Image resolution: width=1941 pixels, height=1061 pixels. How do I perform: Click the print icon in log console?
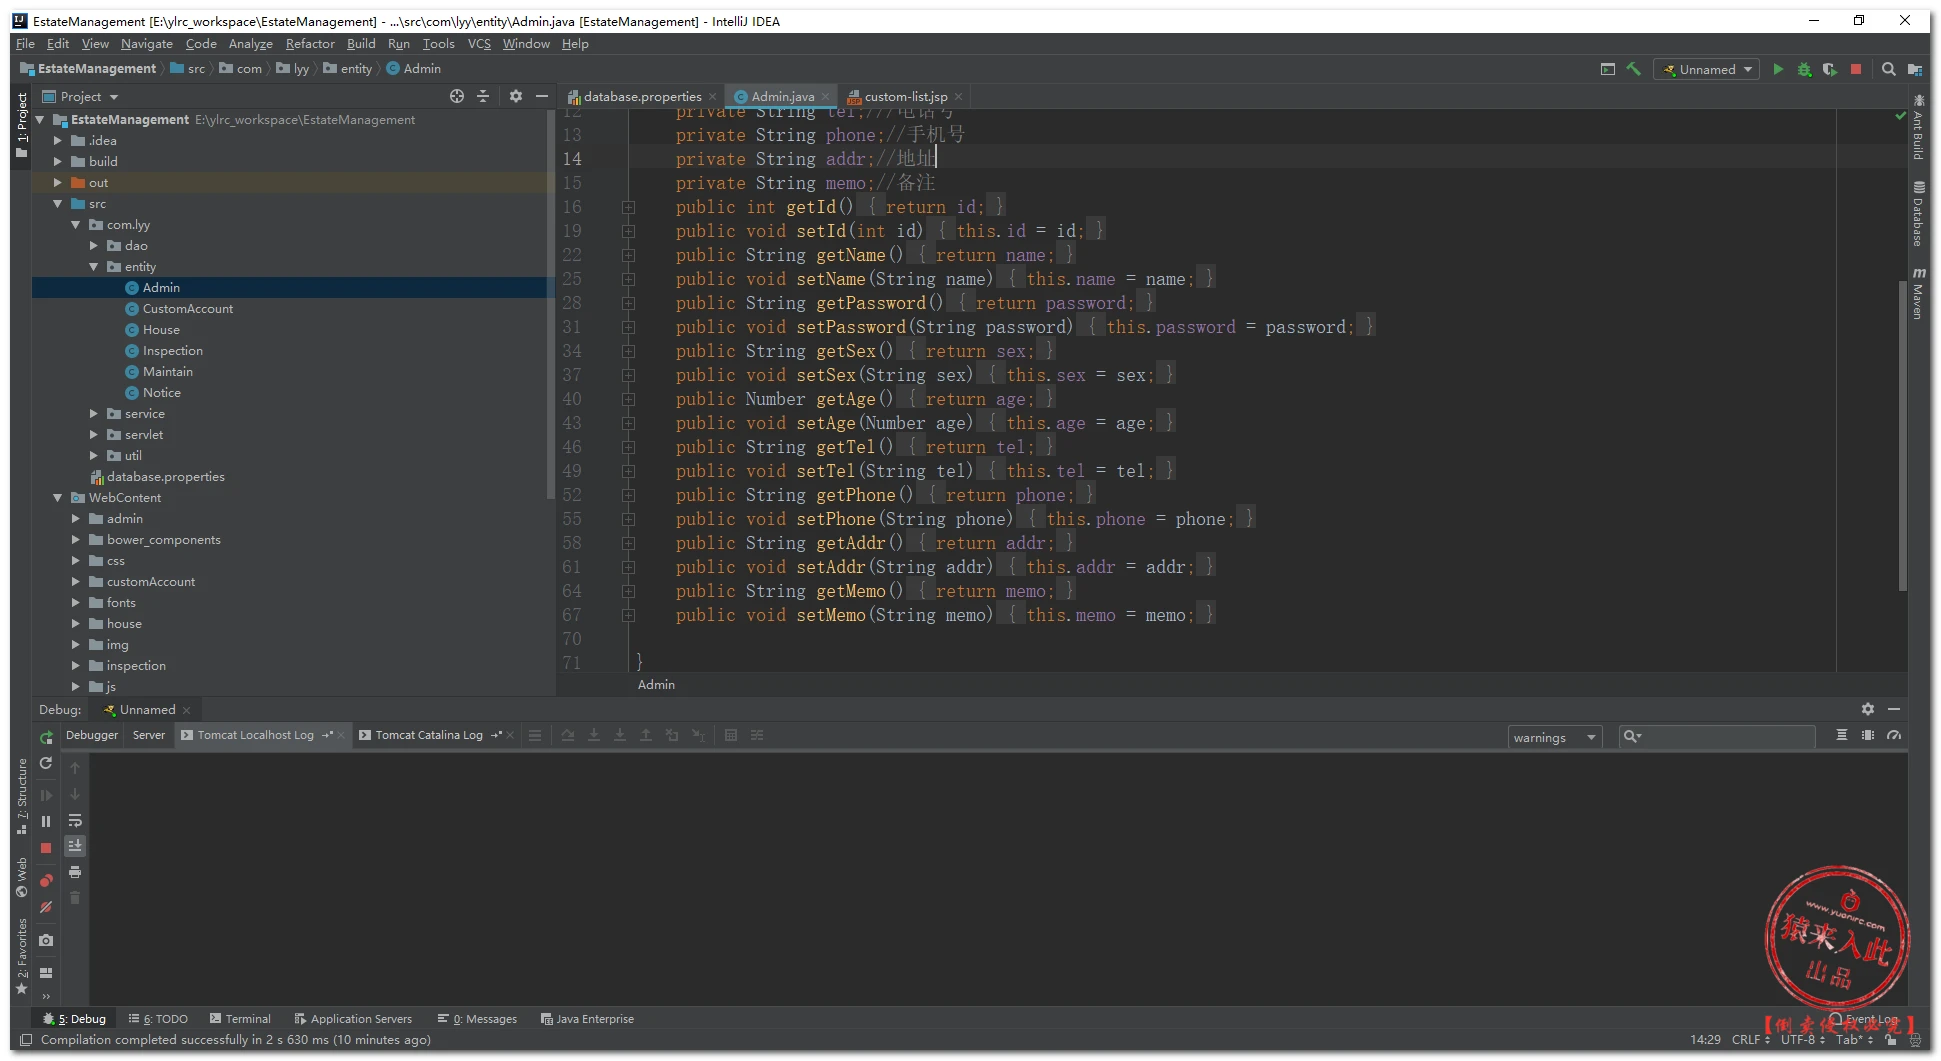(75, 872)
